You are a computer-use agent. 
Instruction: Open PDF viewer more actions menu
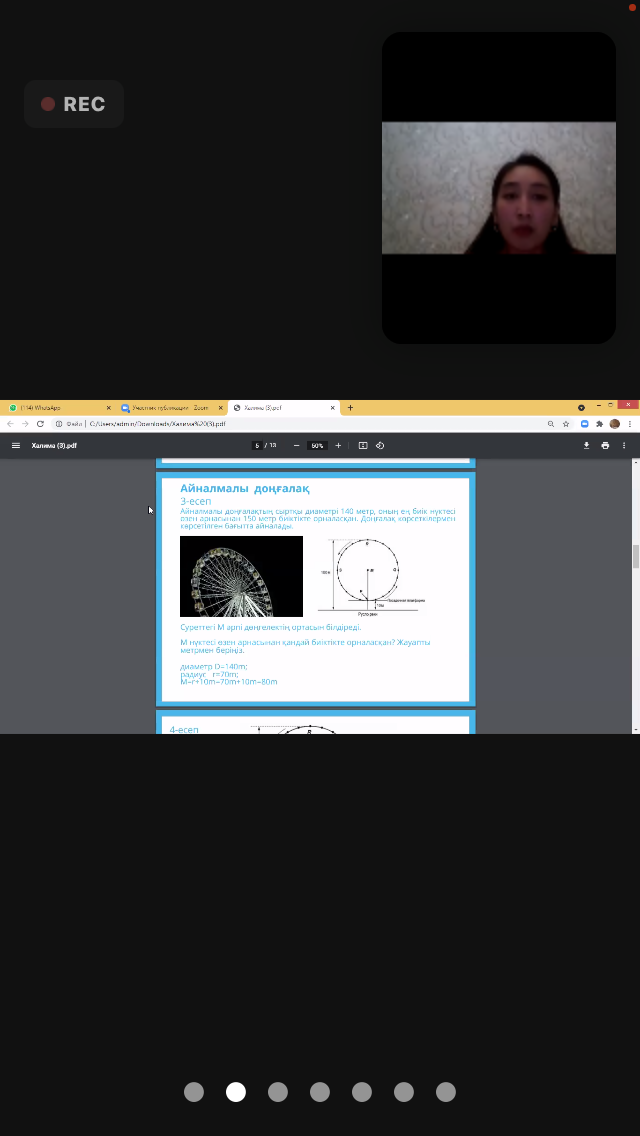point(624,446)
